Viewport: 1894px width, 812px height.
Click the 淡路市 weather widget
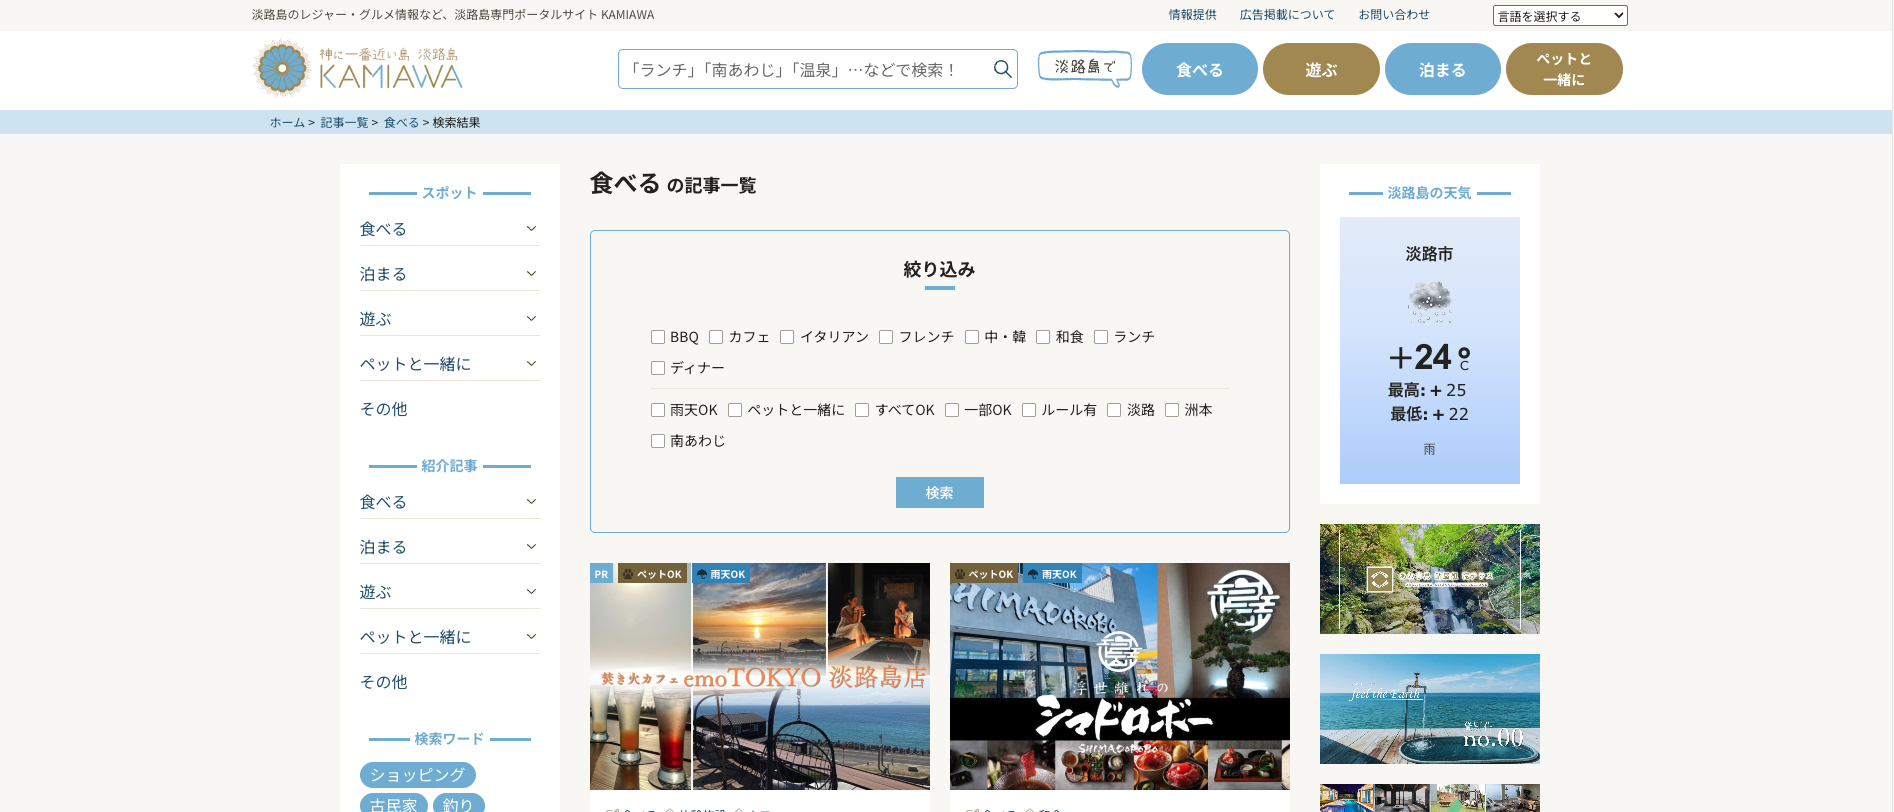1430,350
